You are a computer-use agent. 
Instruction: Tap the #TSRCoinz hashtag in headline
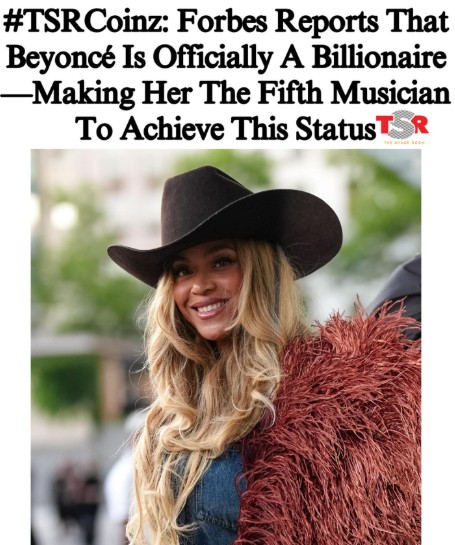click(x=86, y=22)
